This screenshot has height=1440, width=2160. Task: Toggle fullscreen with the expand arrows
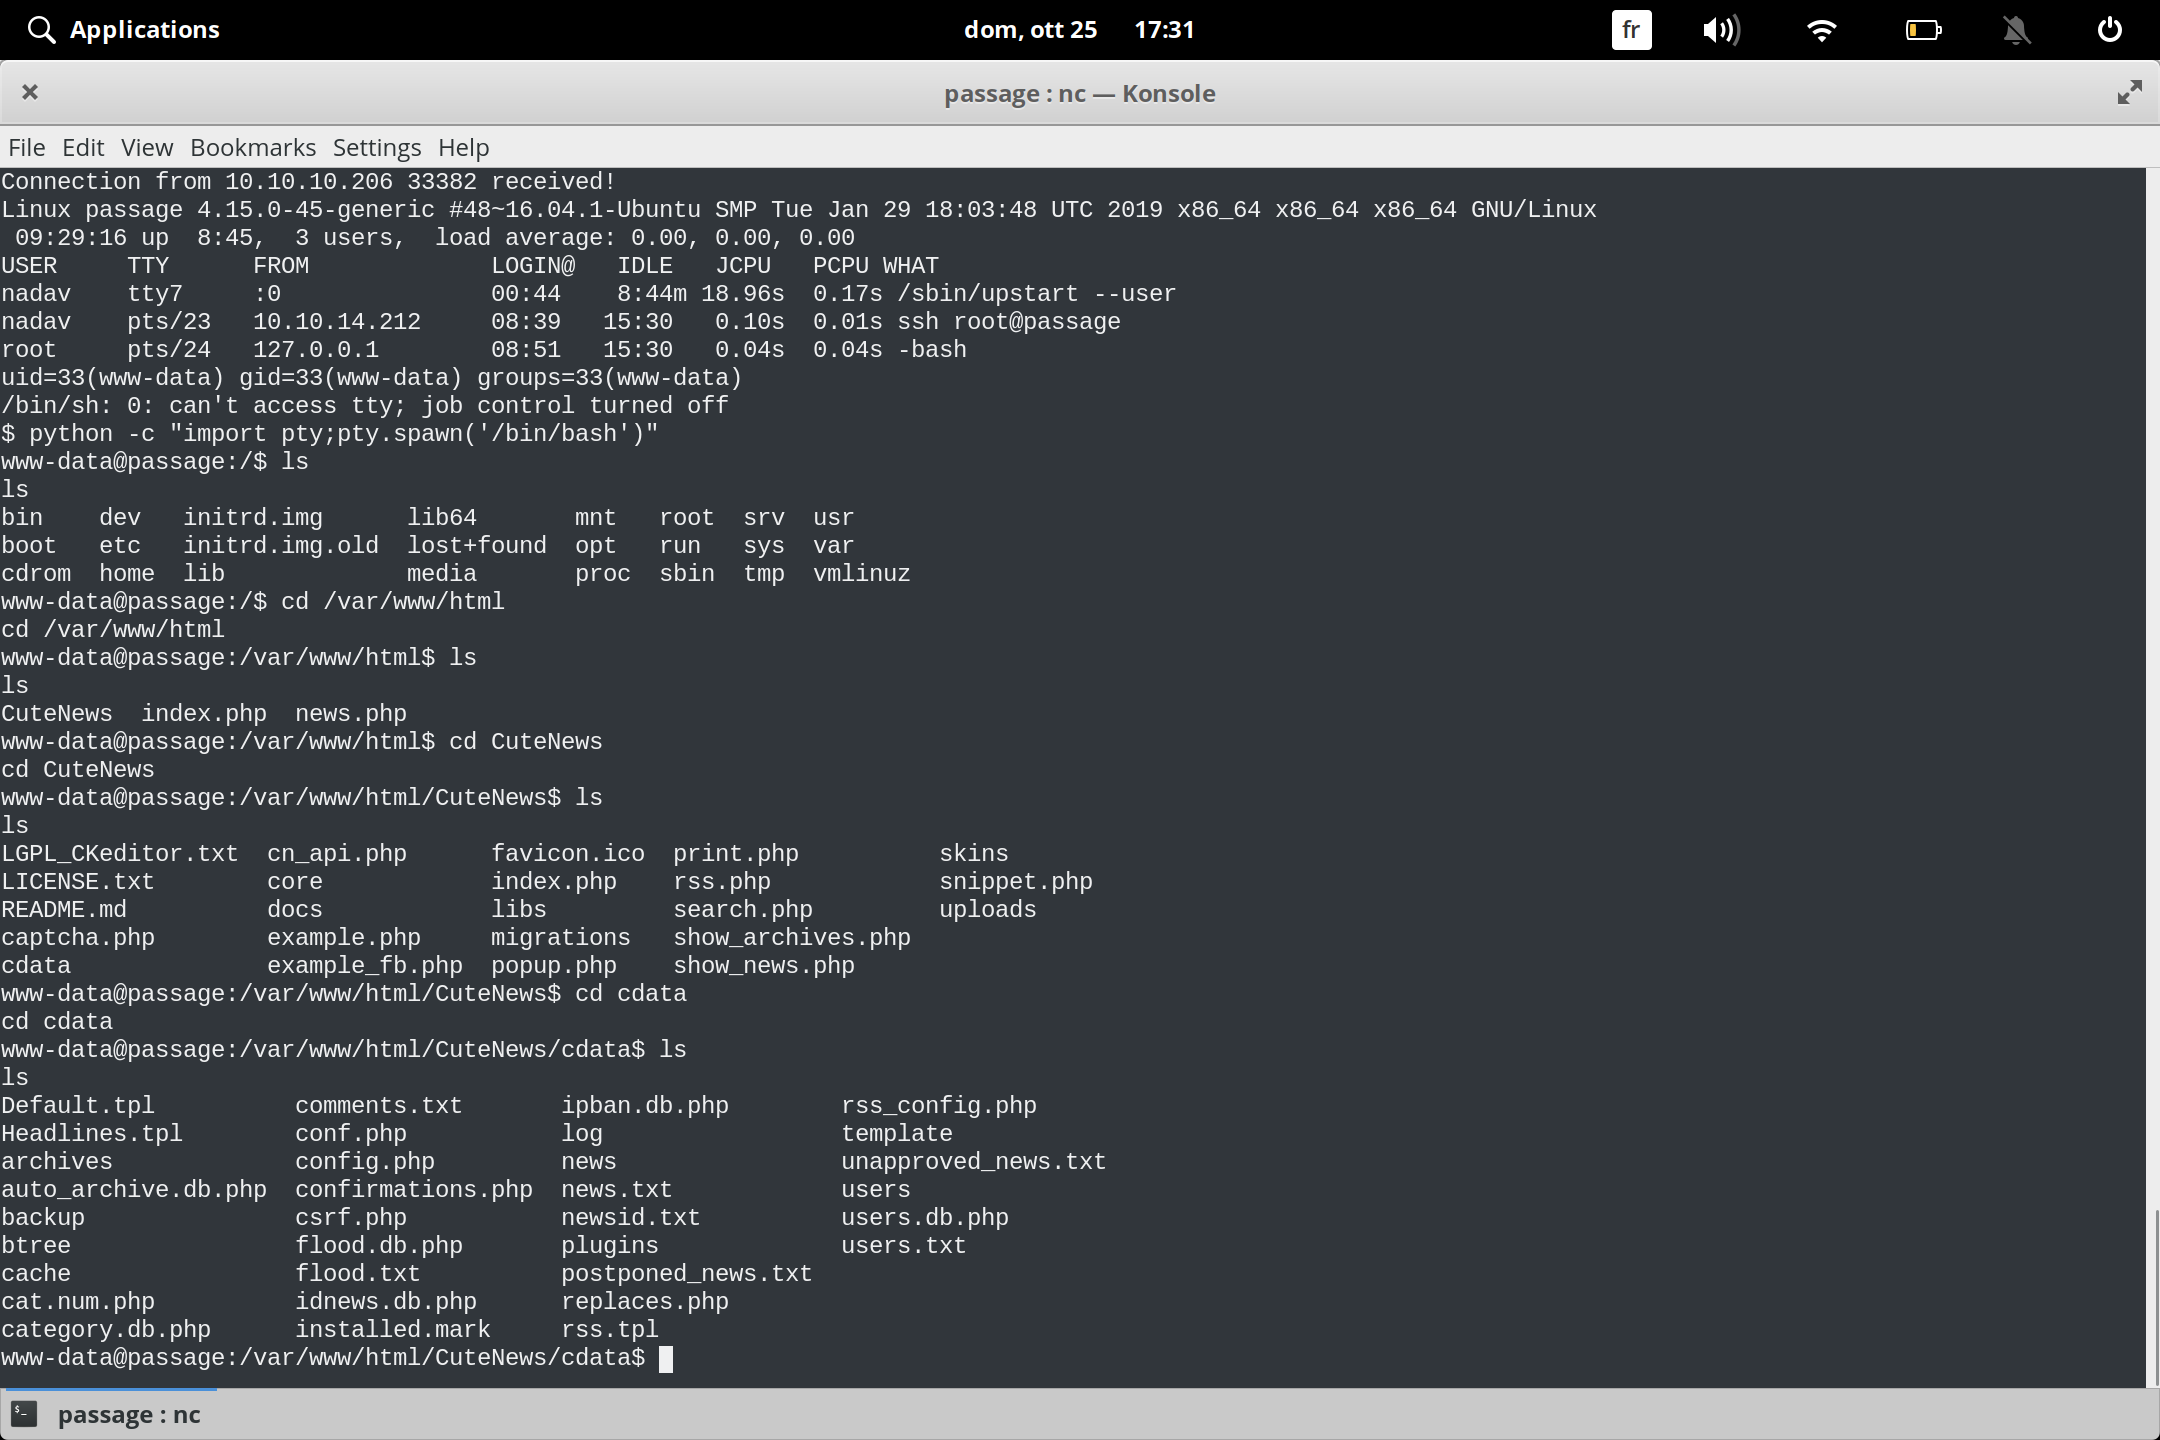point(2129,92)
